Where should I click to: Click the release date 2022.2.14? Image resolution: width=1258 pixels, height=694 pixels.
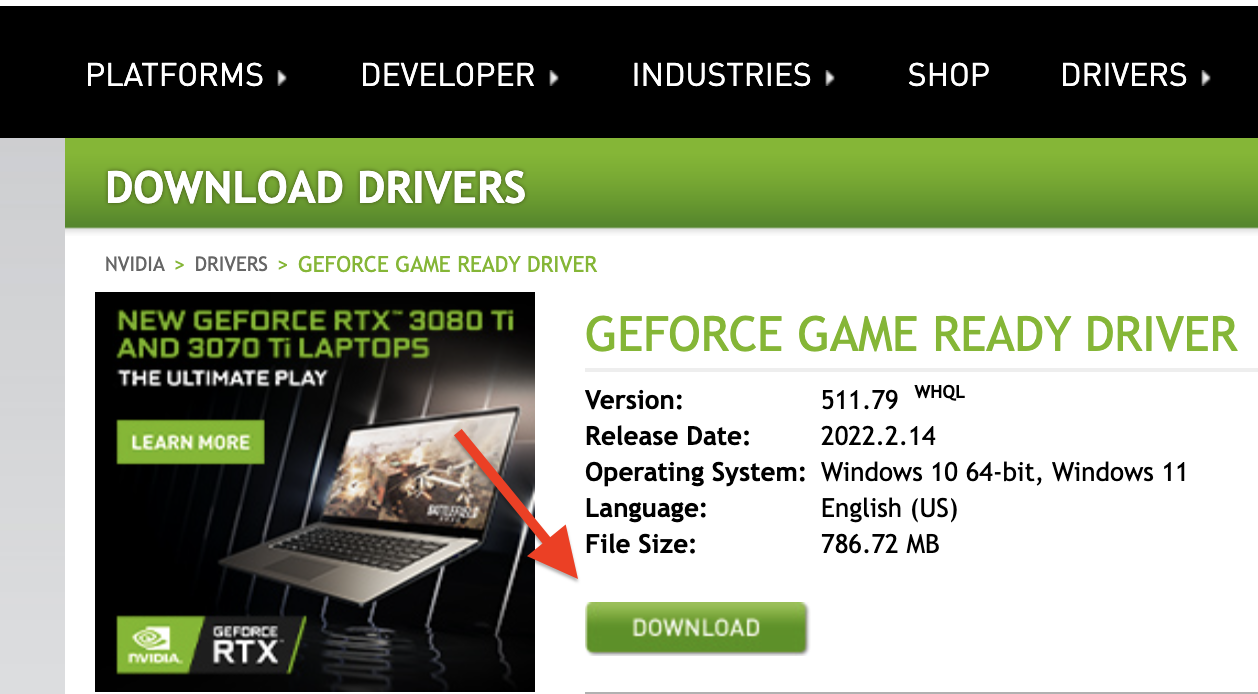(878, 437)
